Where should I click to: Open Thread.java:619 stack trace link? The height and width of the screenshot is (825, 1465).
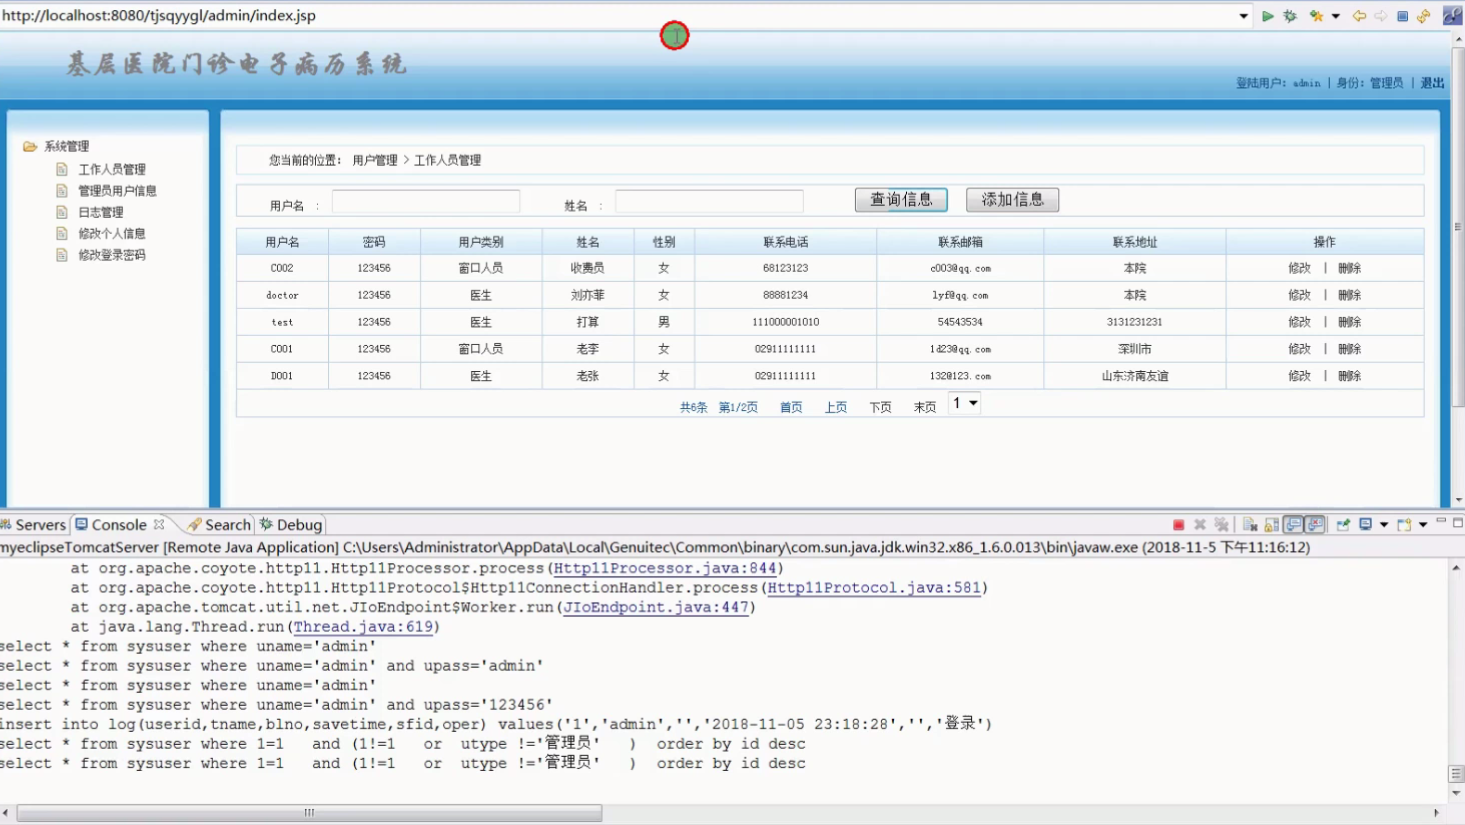click(363, 627)
